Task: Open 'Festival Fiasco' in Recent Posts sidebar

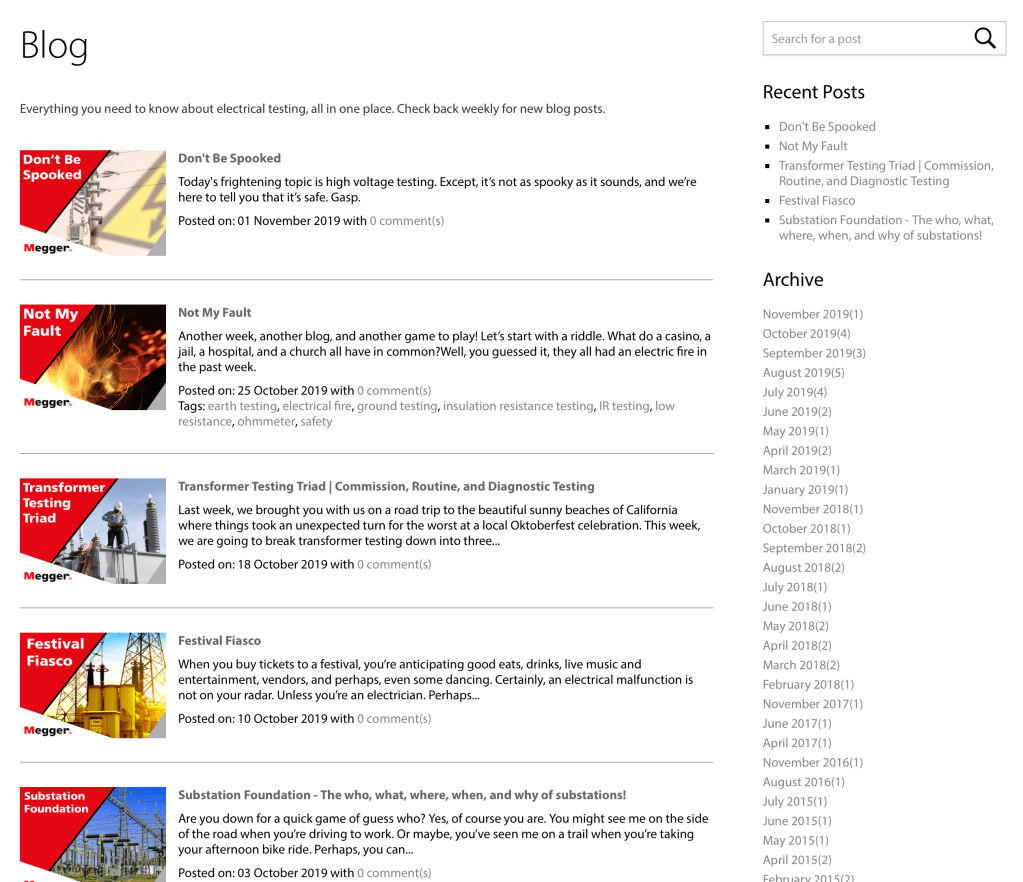Action: pyautogui.click(x=817, y=200)
